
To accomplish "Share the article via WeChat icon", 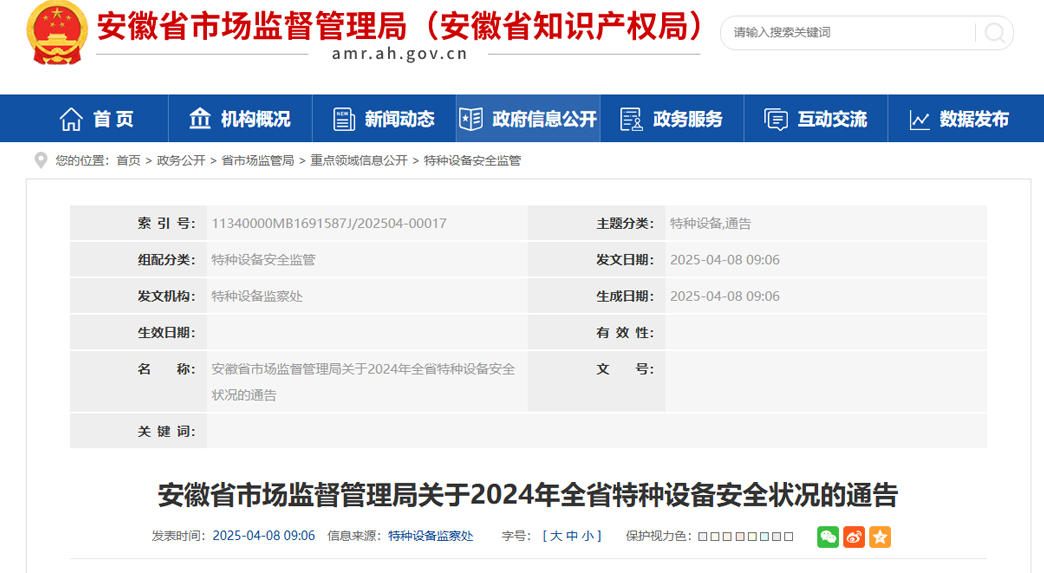I will click(x=828, y=536).
